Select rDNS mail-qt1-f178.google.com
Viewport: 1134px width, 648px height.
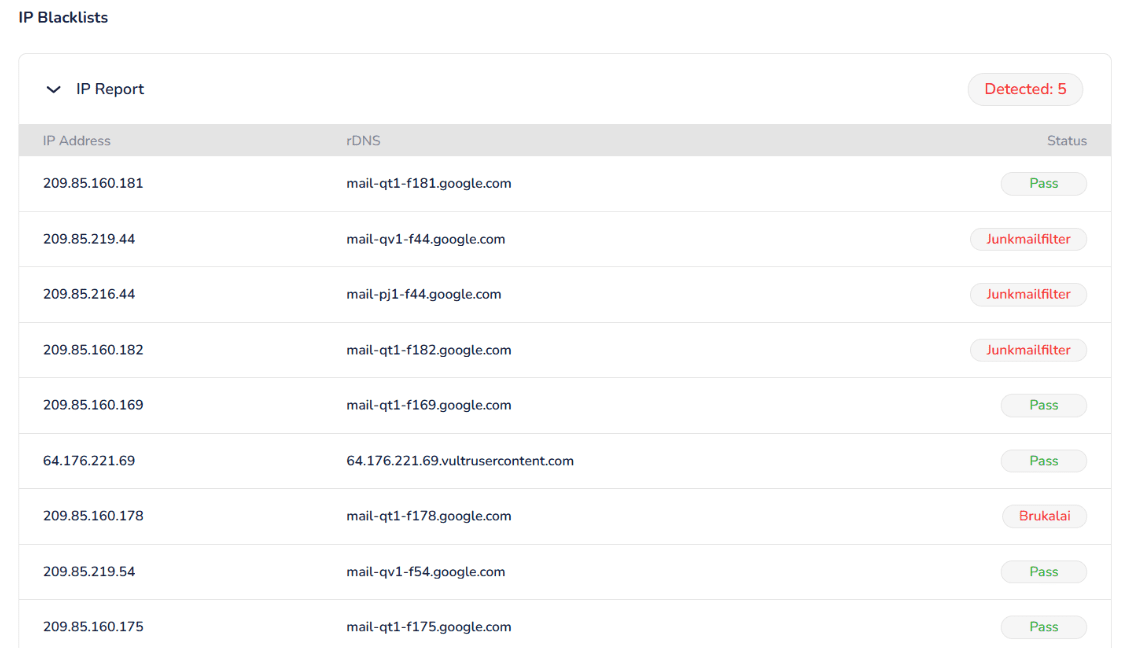click(x=429, y=516)
